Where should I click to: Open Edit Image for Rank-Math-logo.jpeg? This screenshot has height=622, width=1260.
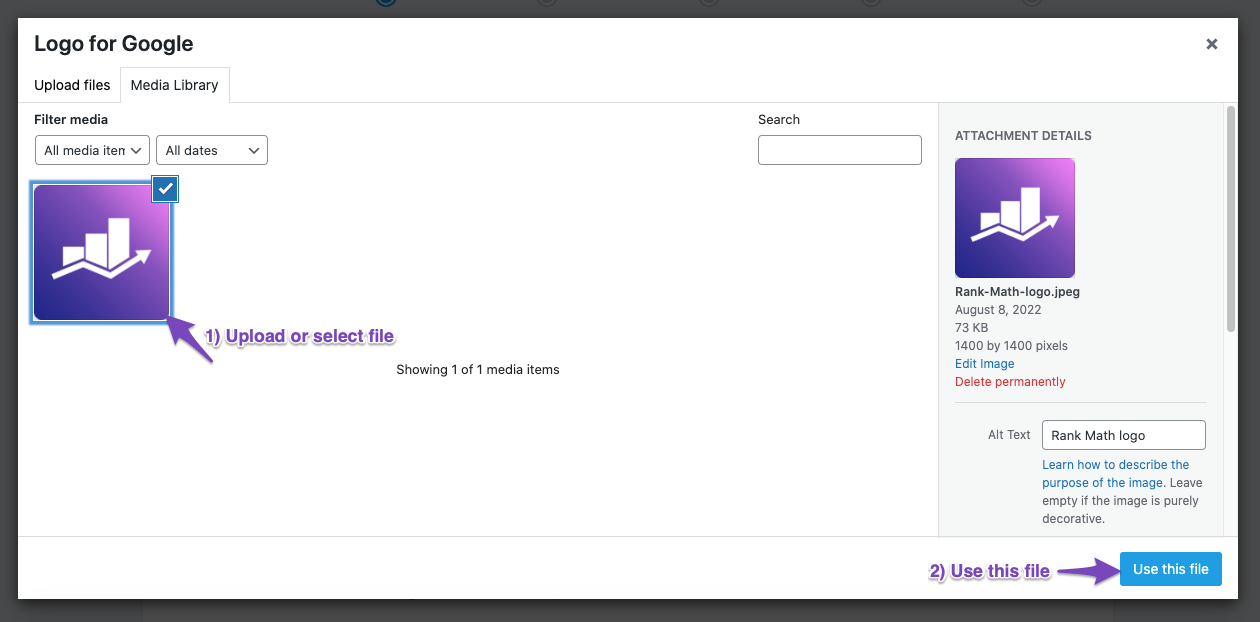984,363
